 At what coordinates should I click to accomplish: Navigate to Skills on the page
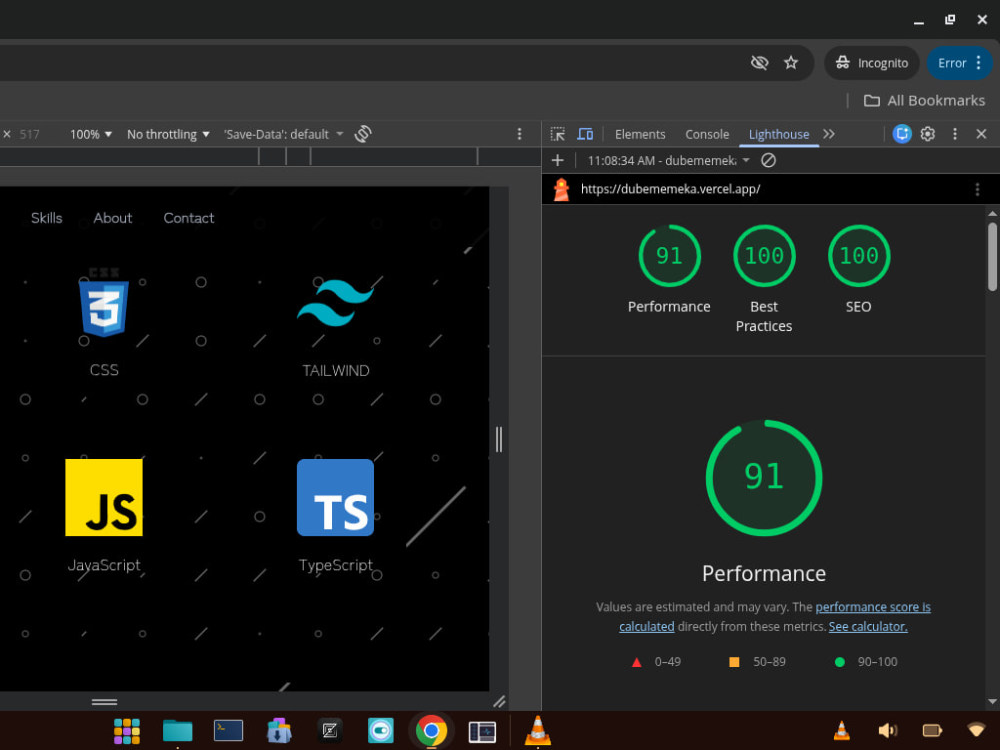click(x=47, y=218)
